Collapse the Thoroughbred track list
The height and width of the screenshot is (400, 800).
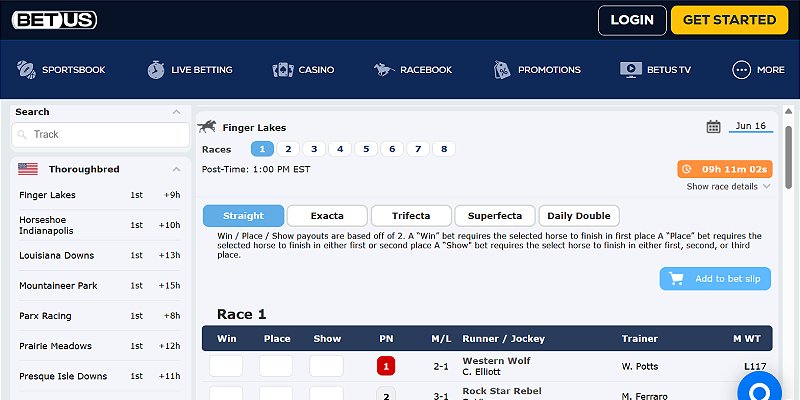[x=177, y=169]
